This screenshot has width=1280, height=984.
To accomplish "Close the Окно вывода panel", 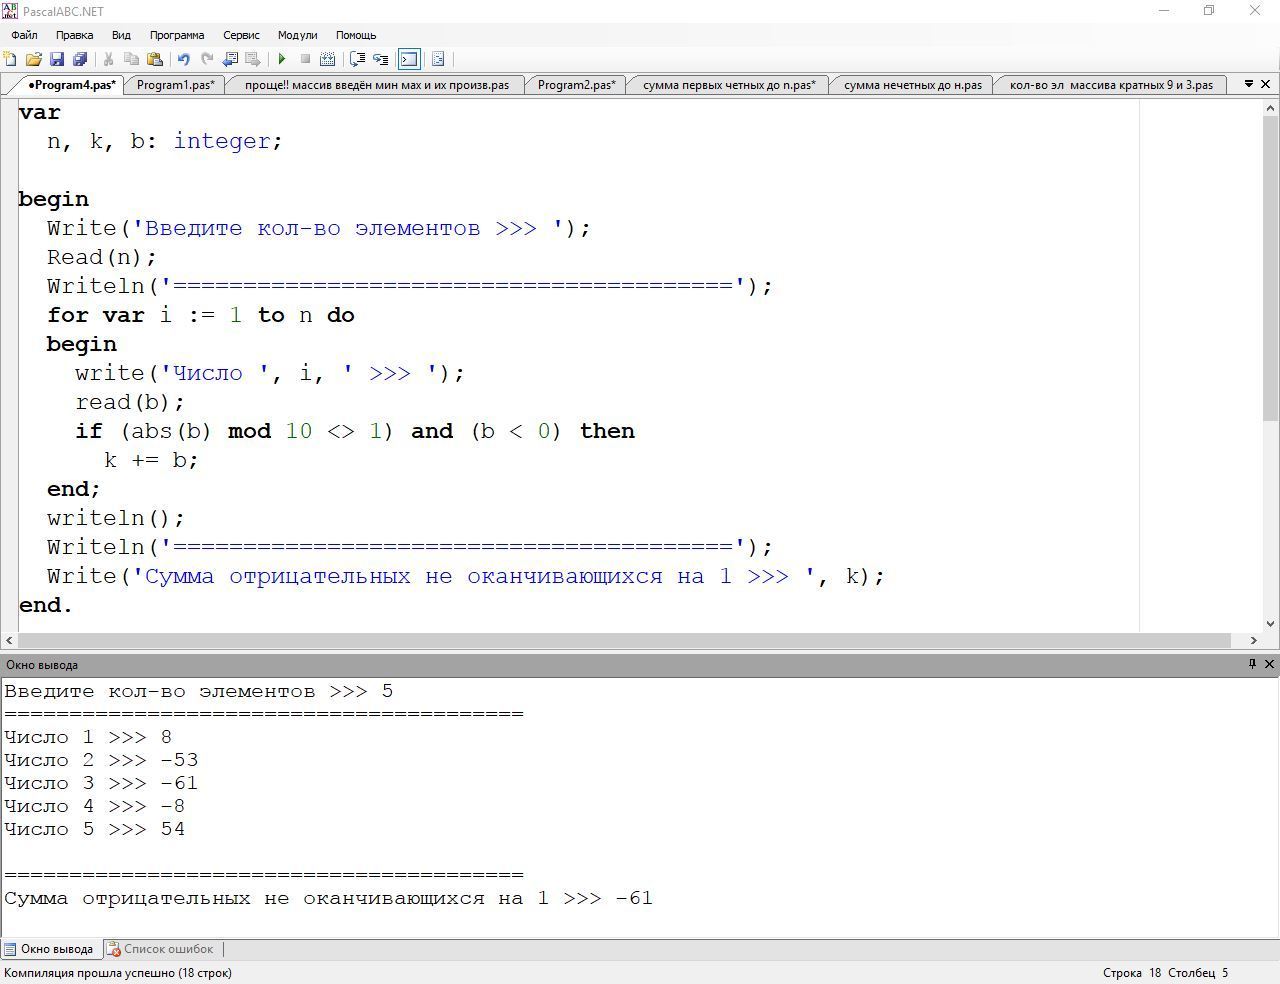I will [x=1270, y=664].
